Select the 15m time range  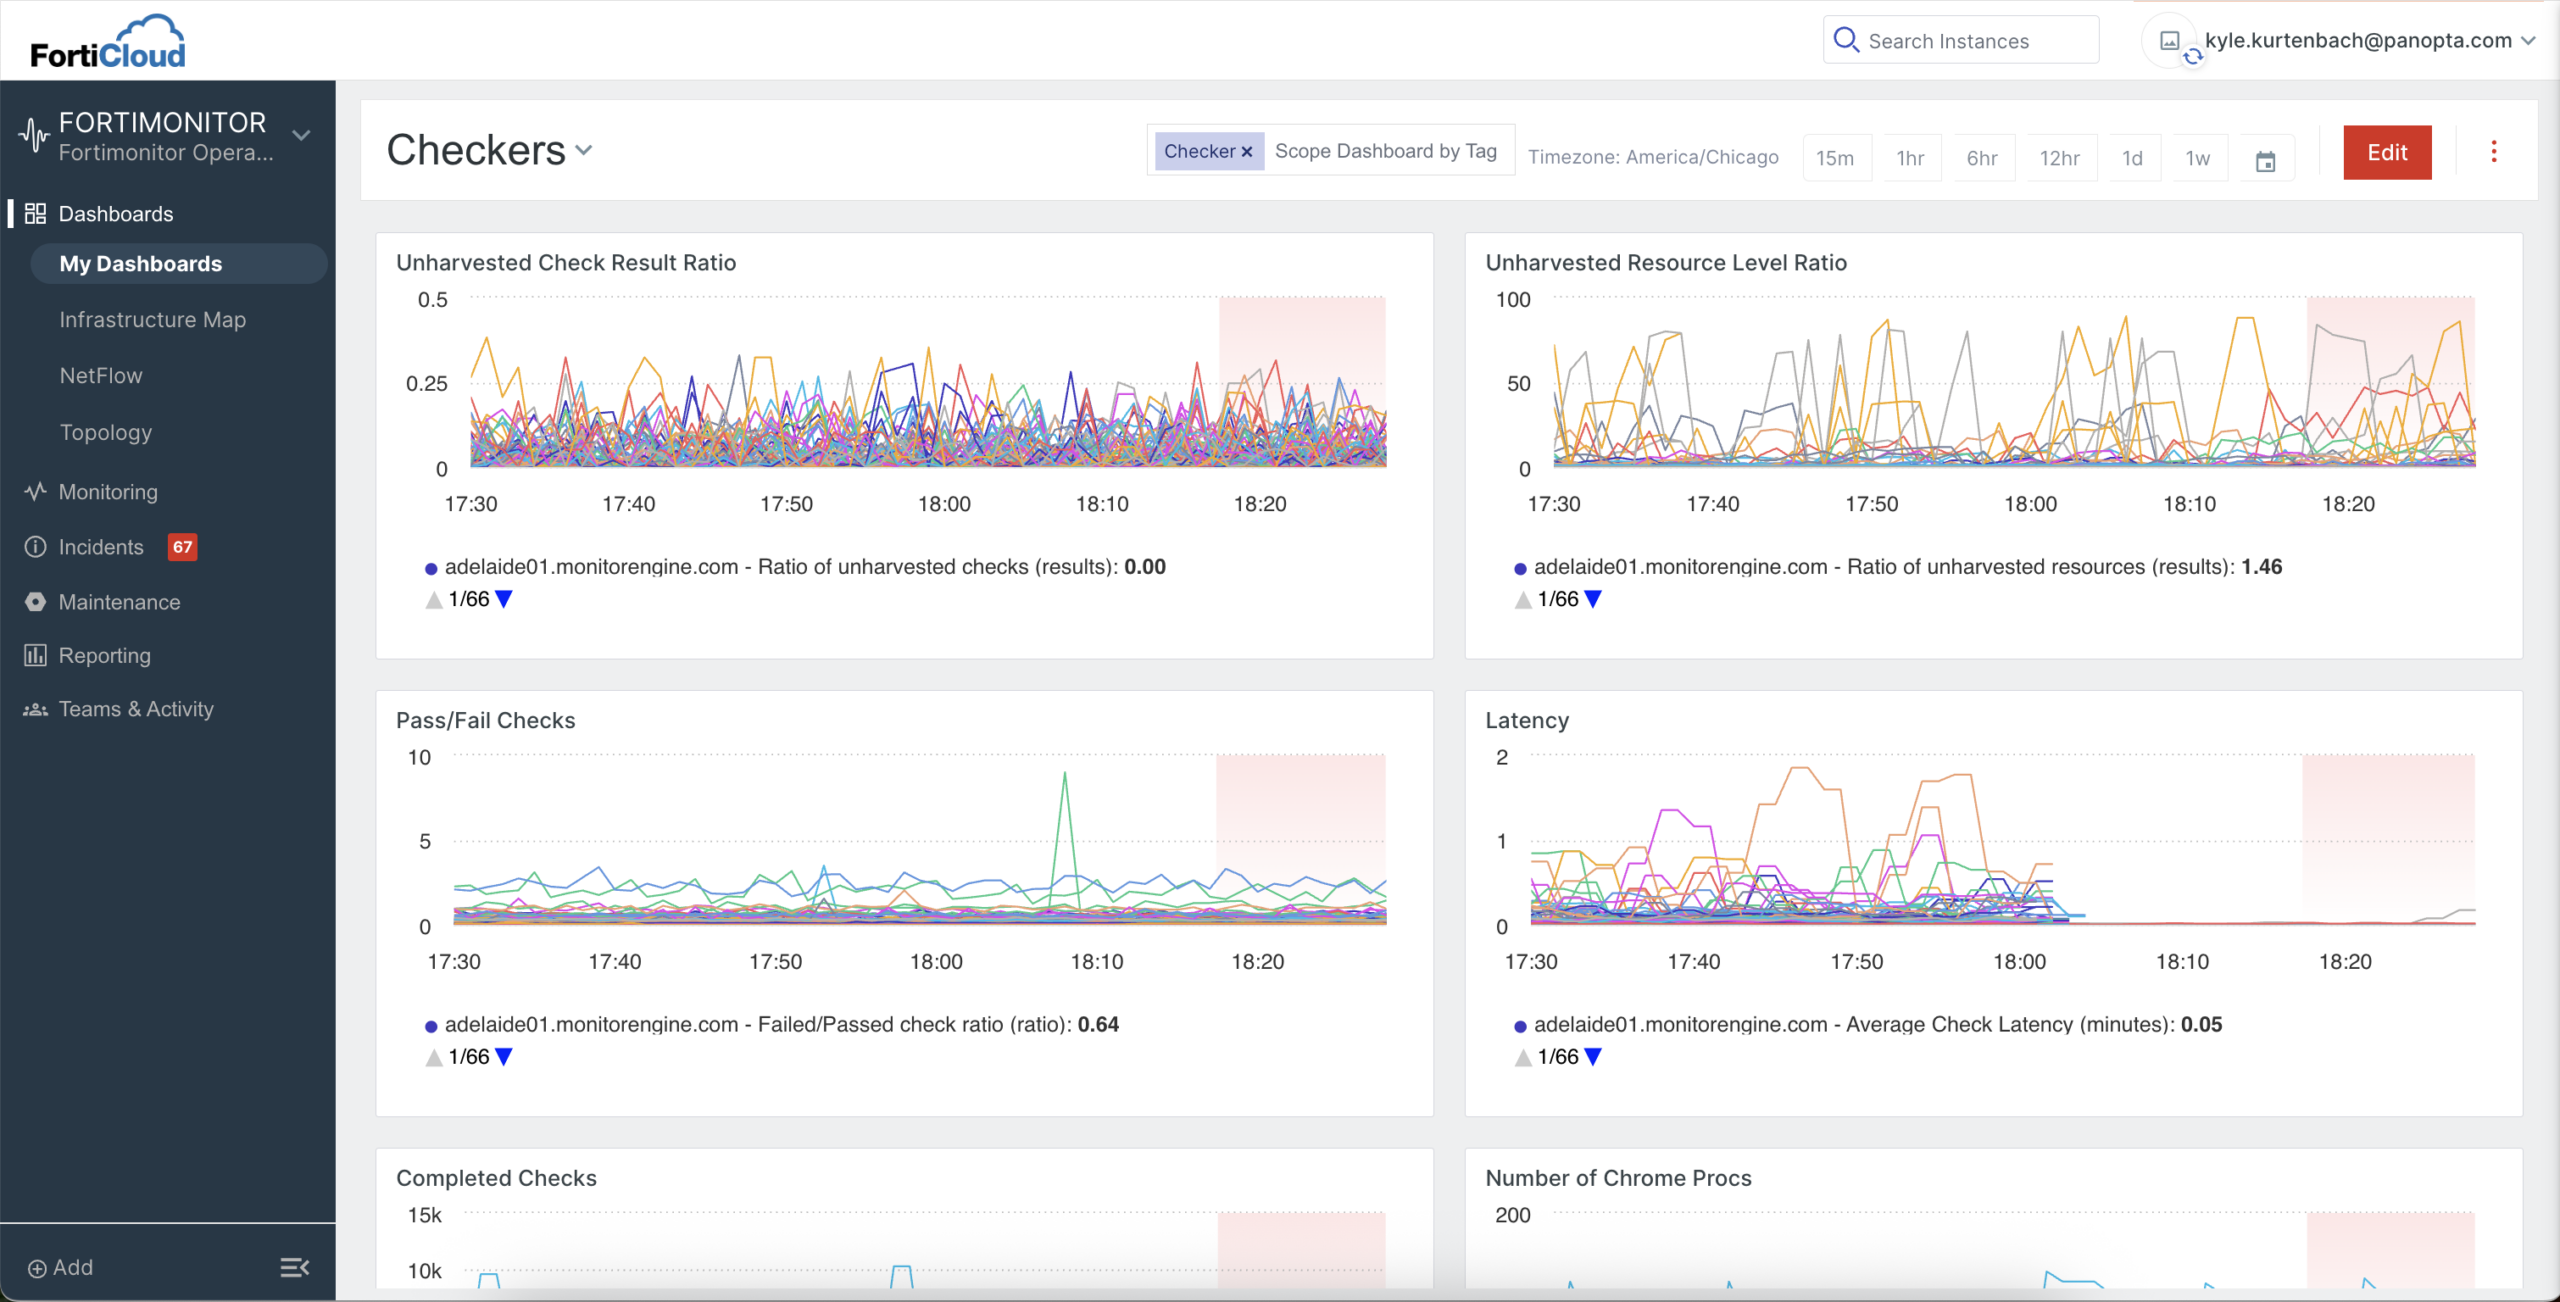(1834, 158)
